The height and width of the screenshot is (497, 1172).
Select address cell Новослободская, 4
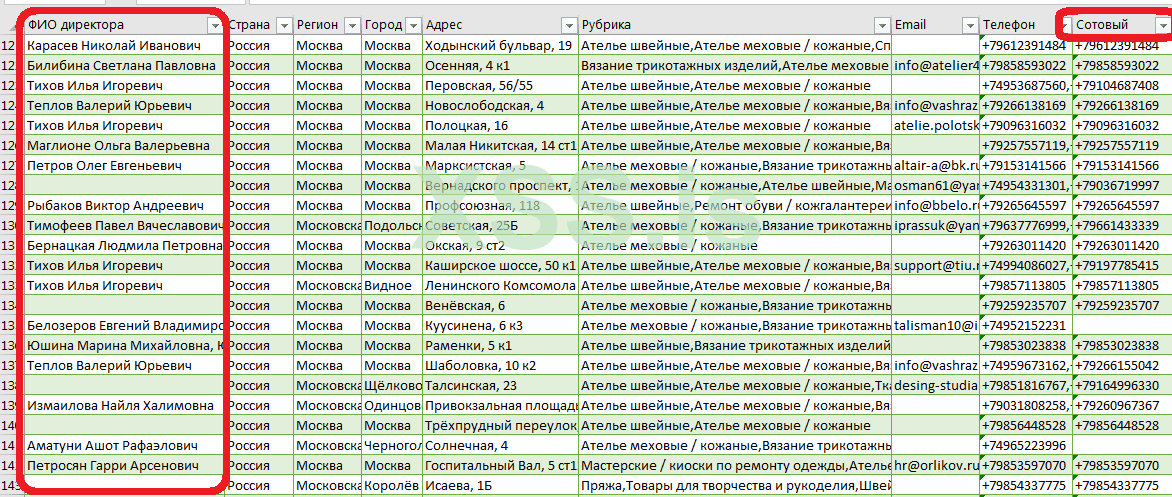coord(500,105)
